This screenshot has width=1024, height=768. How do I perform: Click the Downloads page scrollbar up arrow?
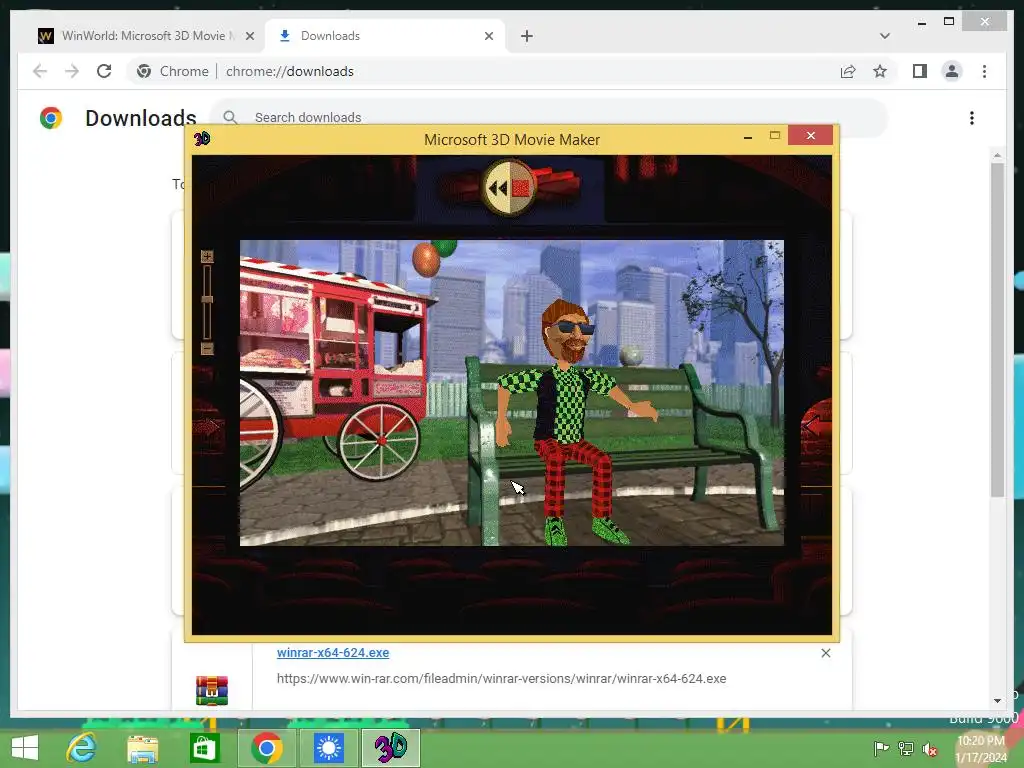(997, 155)
